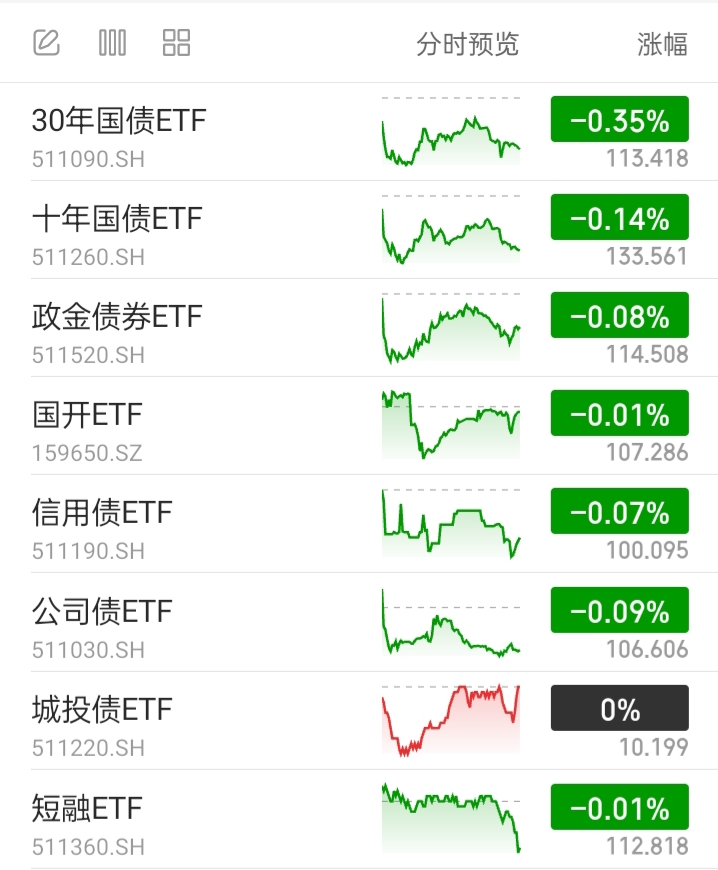Open the 十年国债ETF entry
The height and width of the screenshot is (870, 718).
tap(359, 230)
